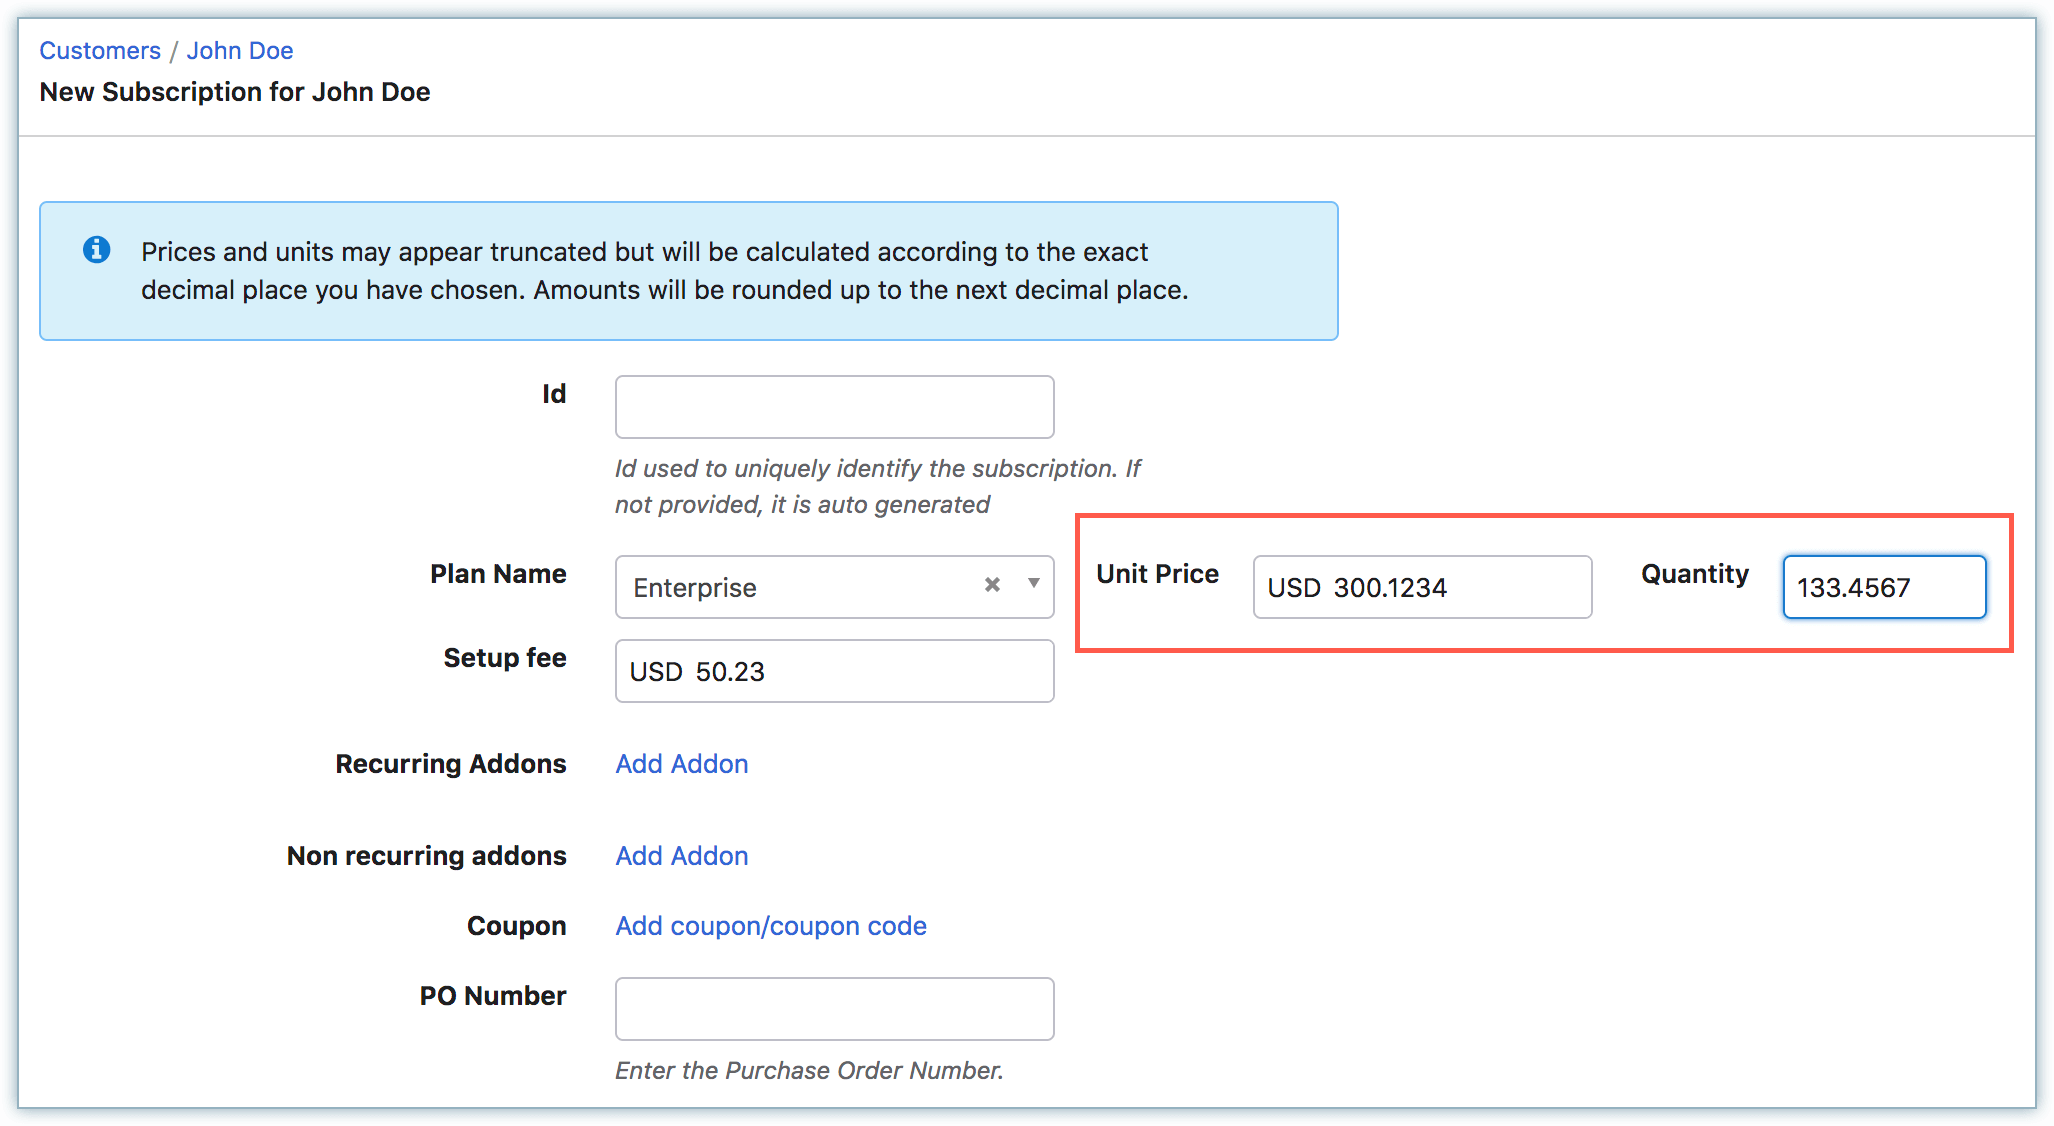Open the John Doe customer page

(239, 50)
